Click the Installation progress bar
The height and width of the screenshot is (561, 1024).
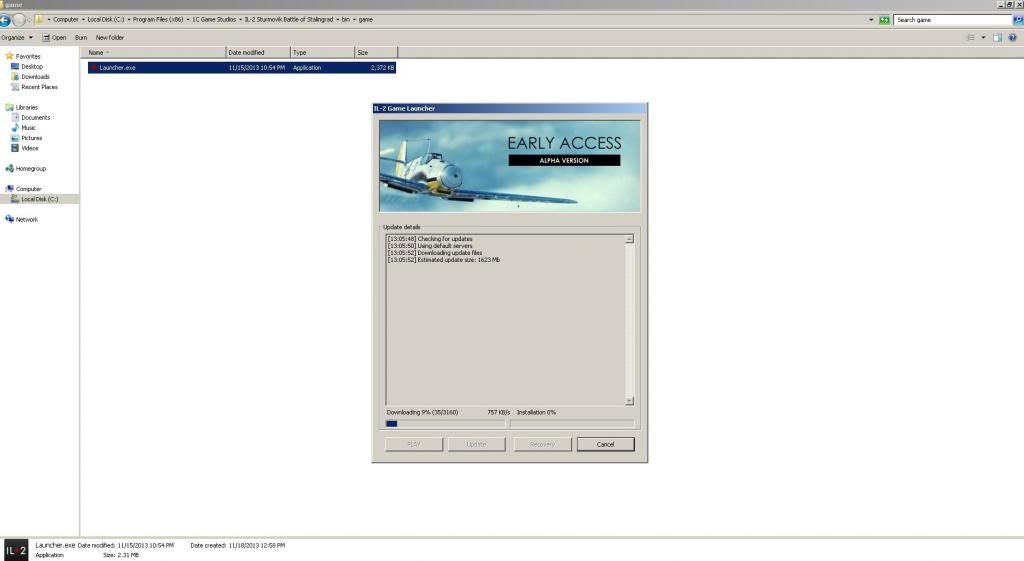coord(571,424)
